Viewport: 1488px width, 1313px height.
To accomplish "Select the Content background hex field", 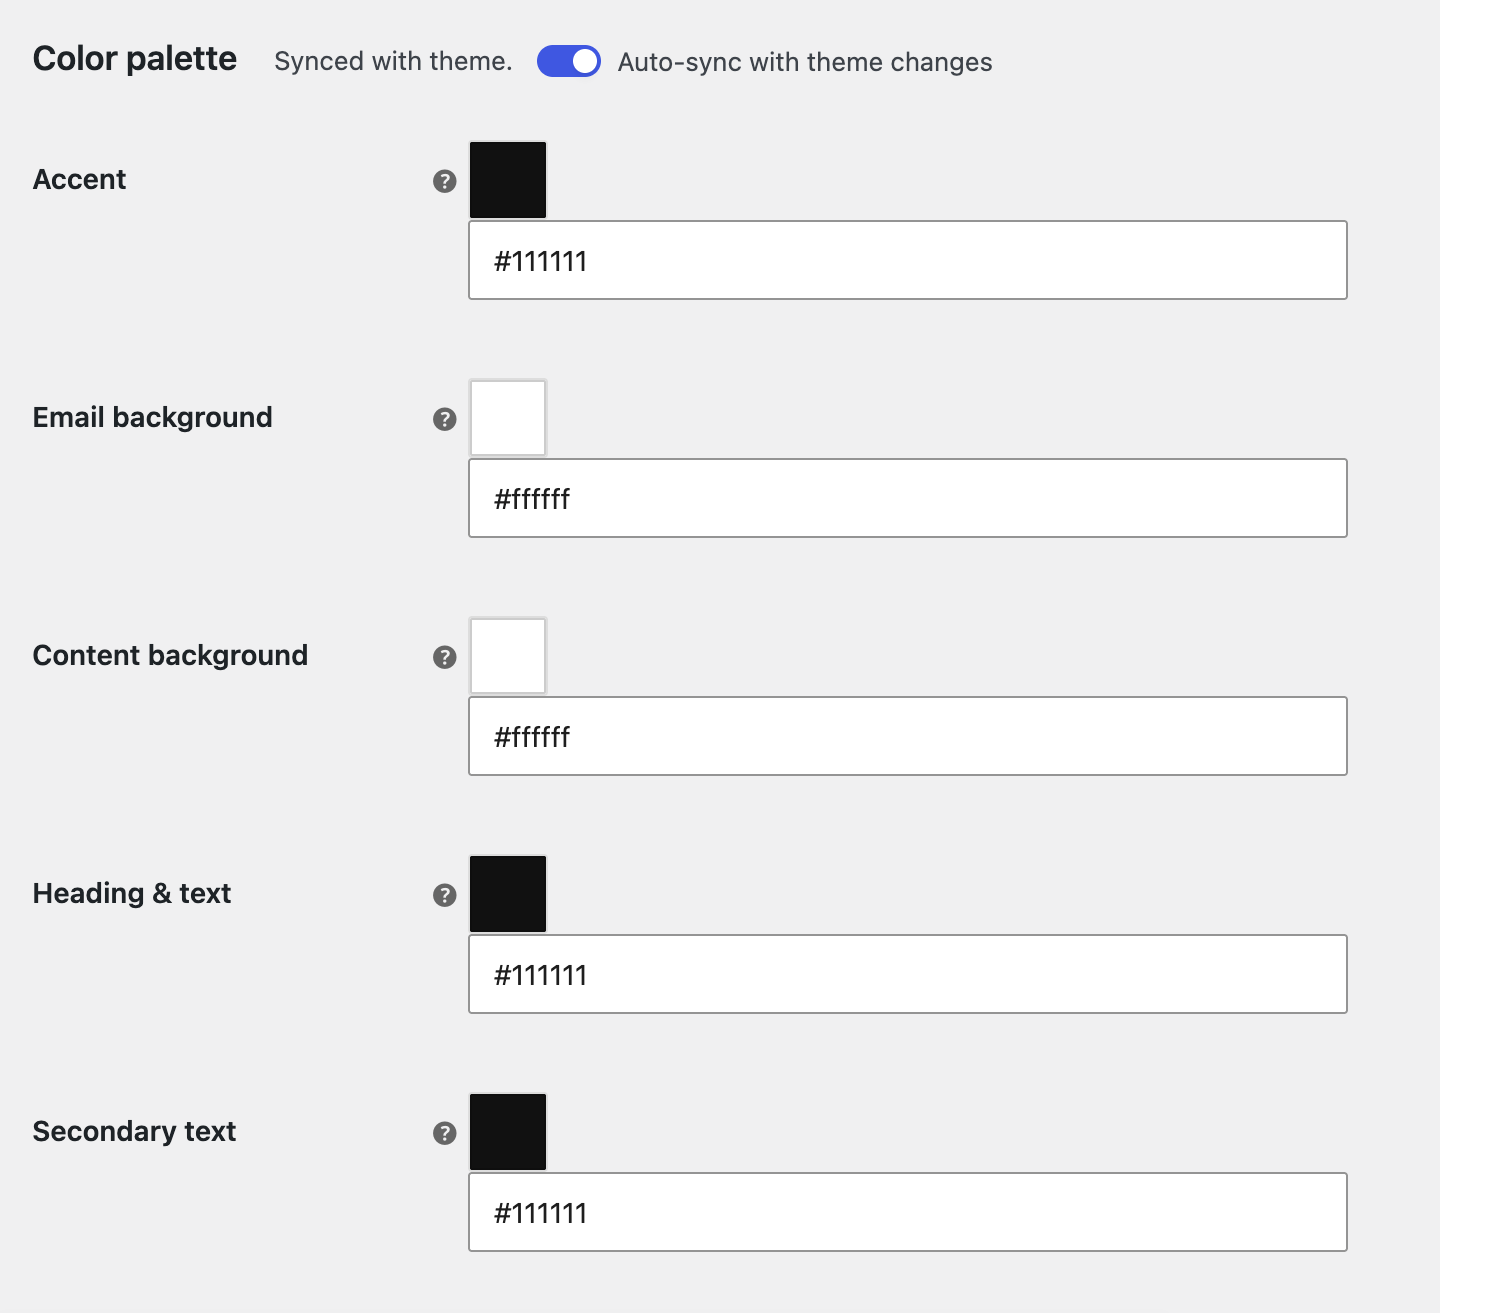I will click(908, 736).
